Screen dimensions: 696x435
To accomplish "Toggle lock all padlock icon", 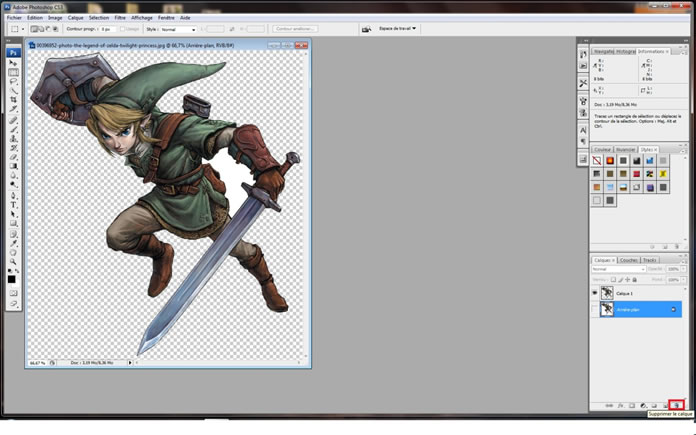I will [x=635, y=280].
